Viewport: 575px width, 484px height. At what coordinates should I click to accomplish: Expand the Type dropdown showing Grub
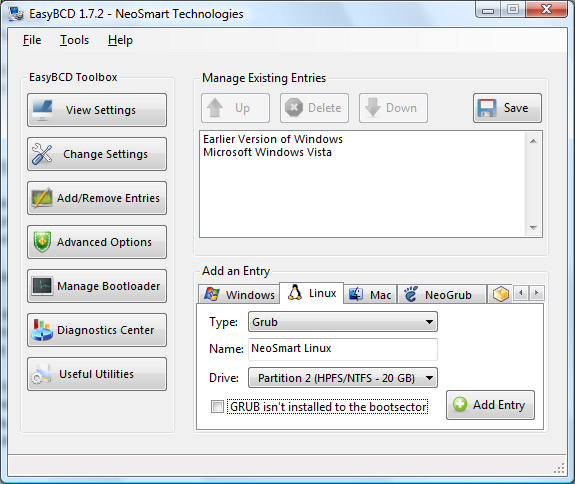tap(343, 322)
